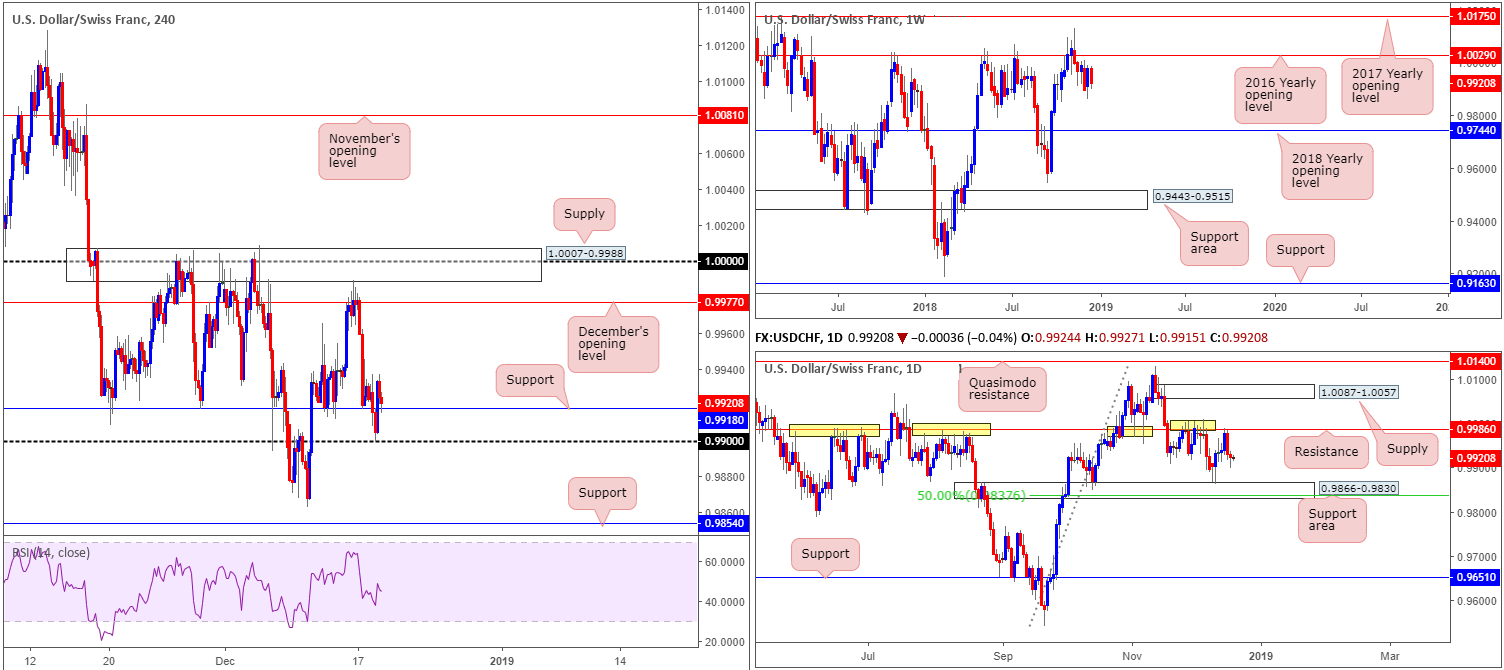Click the red 1.01400 price label
Screen dimensions: 1504x670
[1476, 360]
